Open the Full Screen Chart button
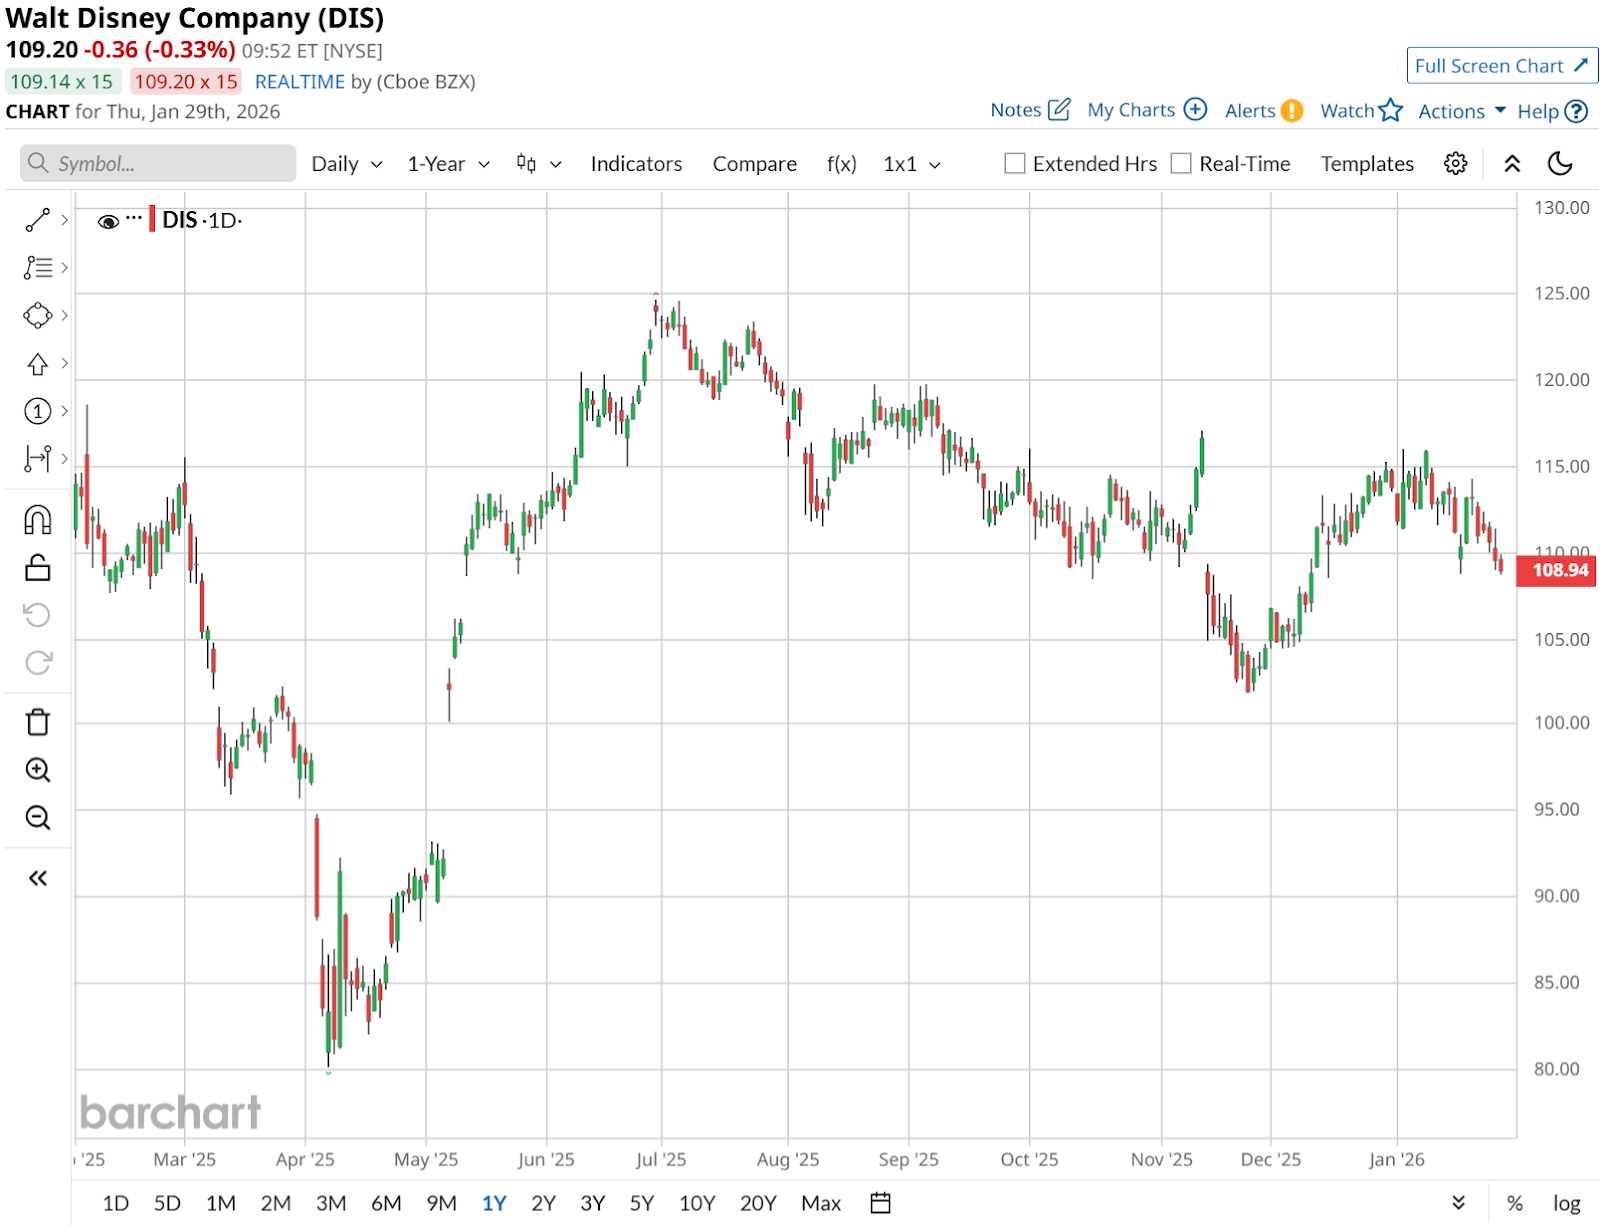 (x=1502, y=66)
